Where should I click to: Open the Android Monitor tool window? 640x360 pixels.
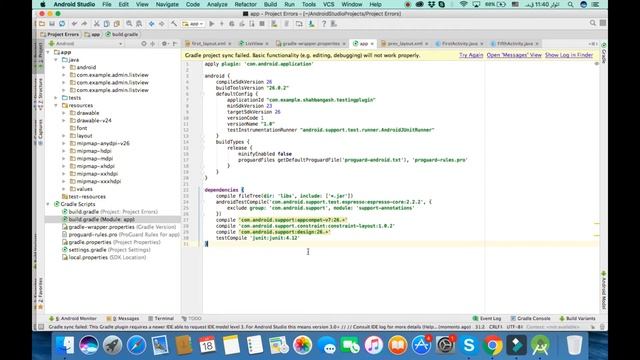point(73,318)
